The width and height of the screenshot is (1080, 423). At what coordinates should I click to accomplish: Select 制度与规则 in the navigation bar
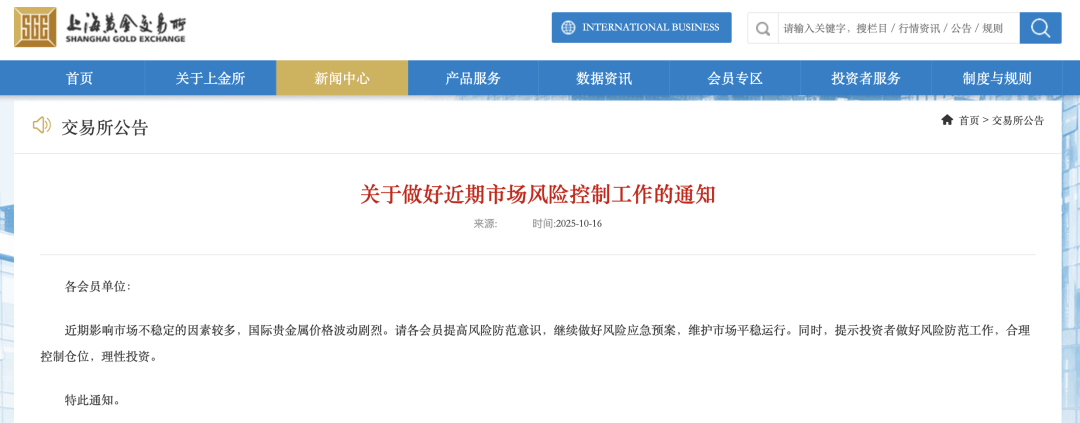[997, 78]
